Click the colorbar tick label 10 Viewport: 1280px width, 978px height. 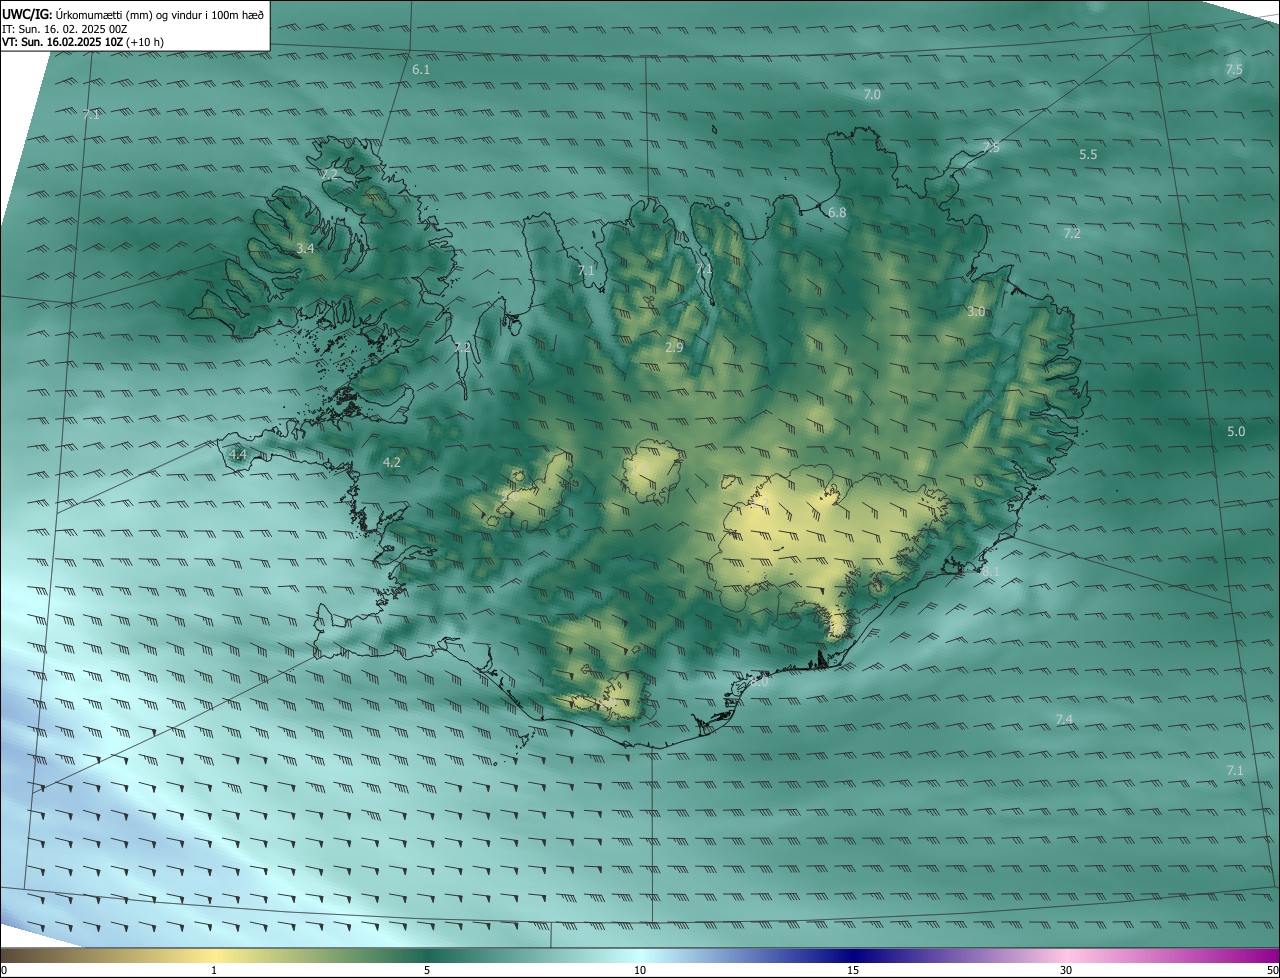pos(640,971)
